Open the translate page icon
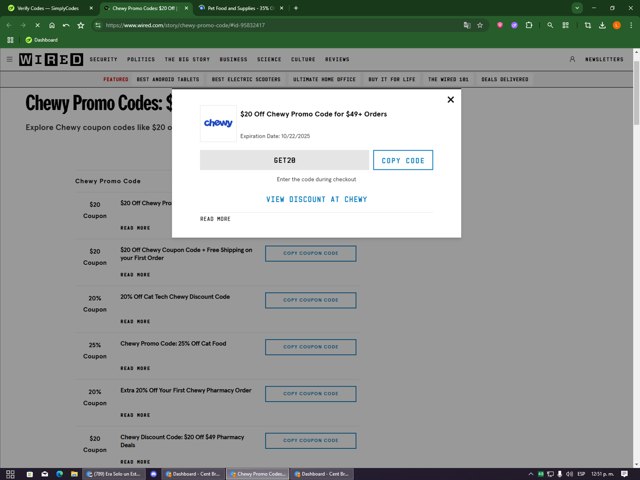 (467, 25)
